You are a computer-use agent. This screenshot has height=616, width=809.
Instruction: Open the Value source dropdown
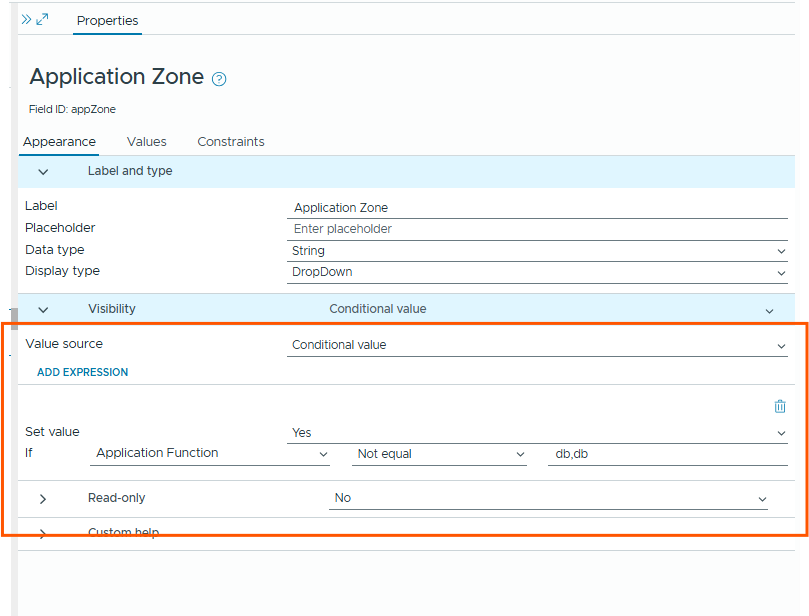pyautogui.click(x=537, y=345)
